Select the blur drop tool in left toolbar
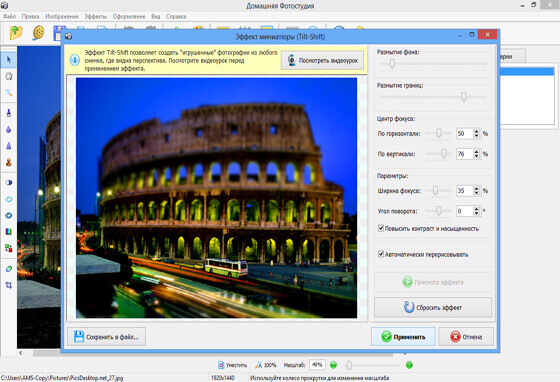The image size is (560, 382). [x=9, y=130]
